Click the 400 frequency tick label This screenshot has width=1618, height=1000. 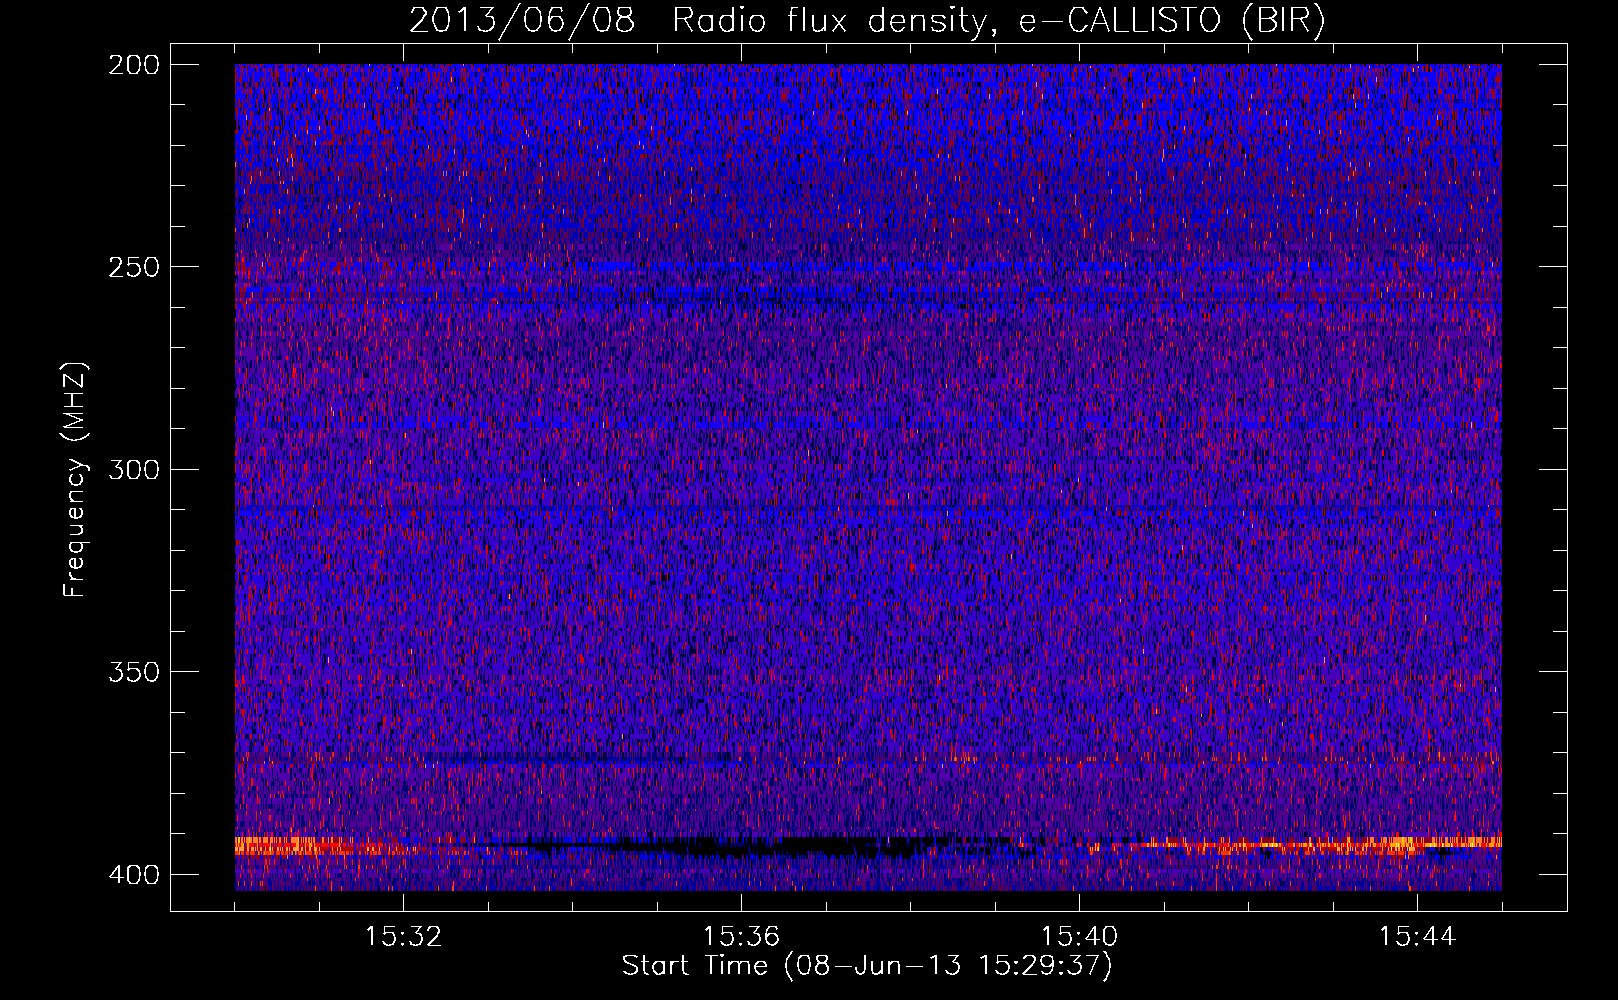[x=133, y=875]
